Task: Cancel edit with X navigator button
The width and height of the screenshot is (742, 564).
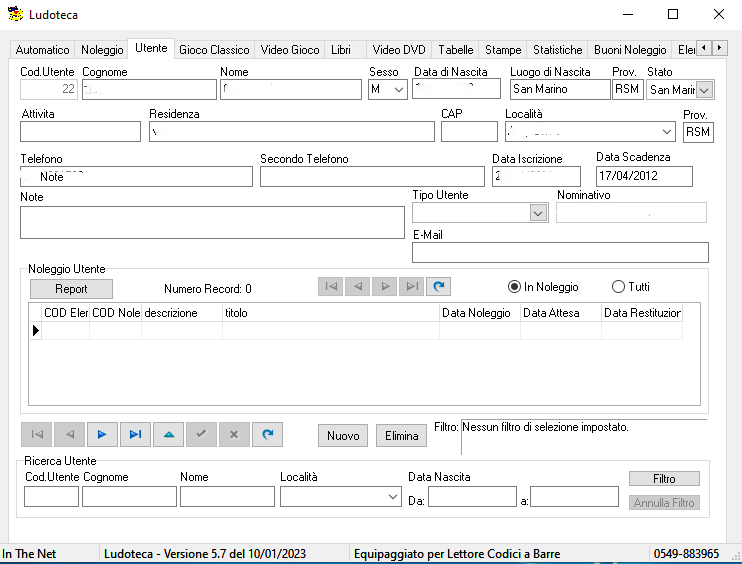Action: pyautogui.click(x=234, y=434)
